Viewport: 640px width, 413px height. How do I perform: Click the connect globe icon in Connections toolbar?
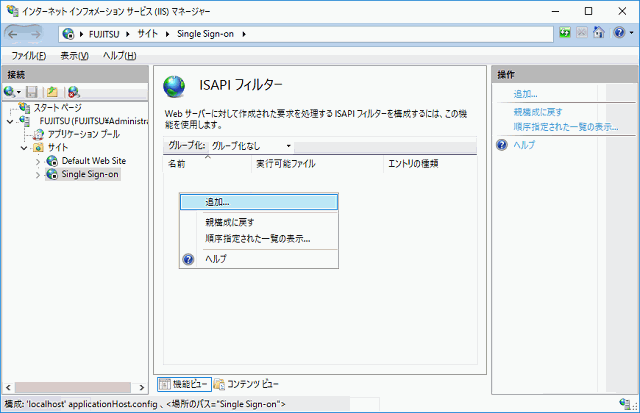[9, 92]
